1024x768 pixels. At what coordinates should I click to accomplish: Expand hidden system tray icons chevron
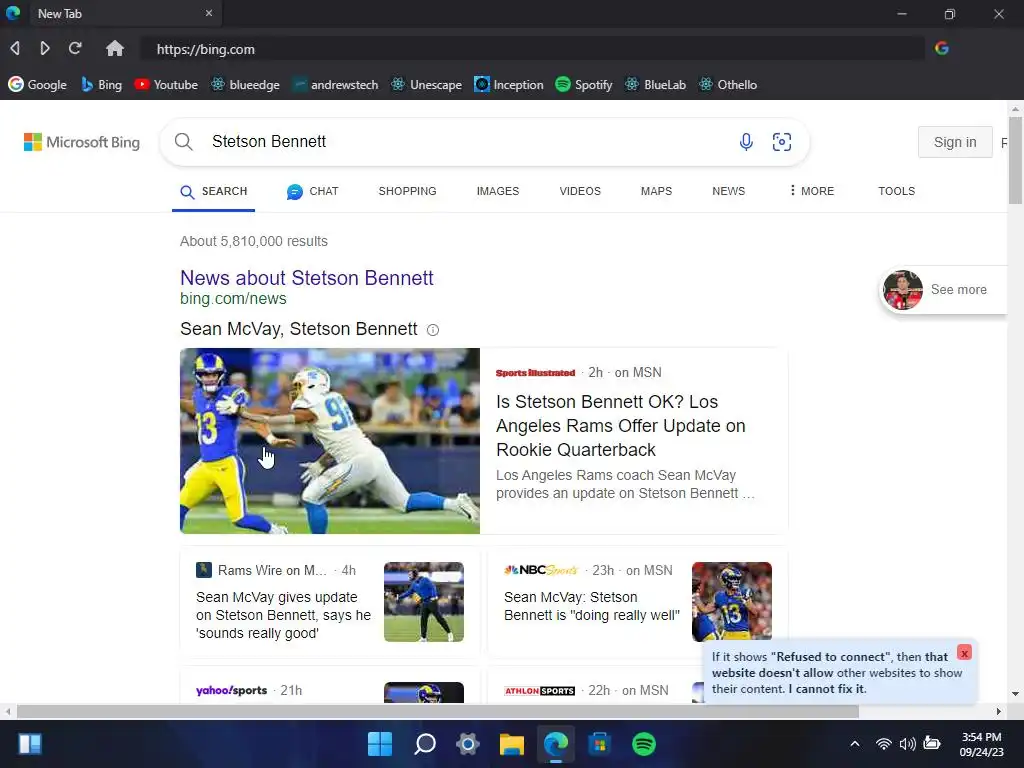pyautogui.click(x=854, y=744)
